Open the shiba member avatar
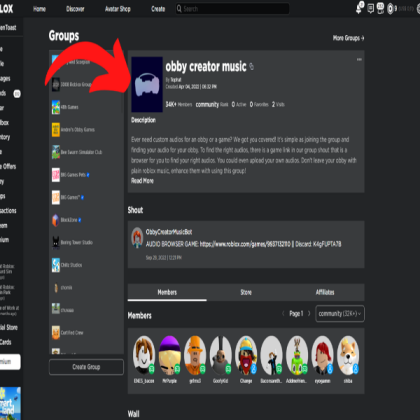 [x=348, y=356]
